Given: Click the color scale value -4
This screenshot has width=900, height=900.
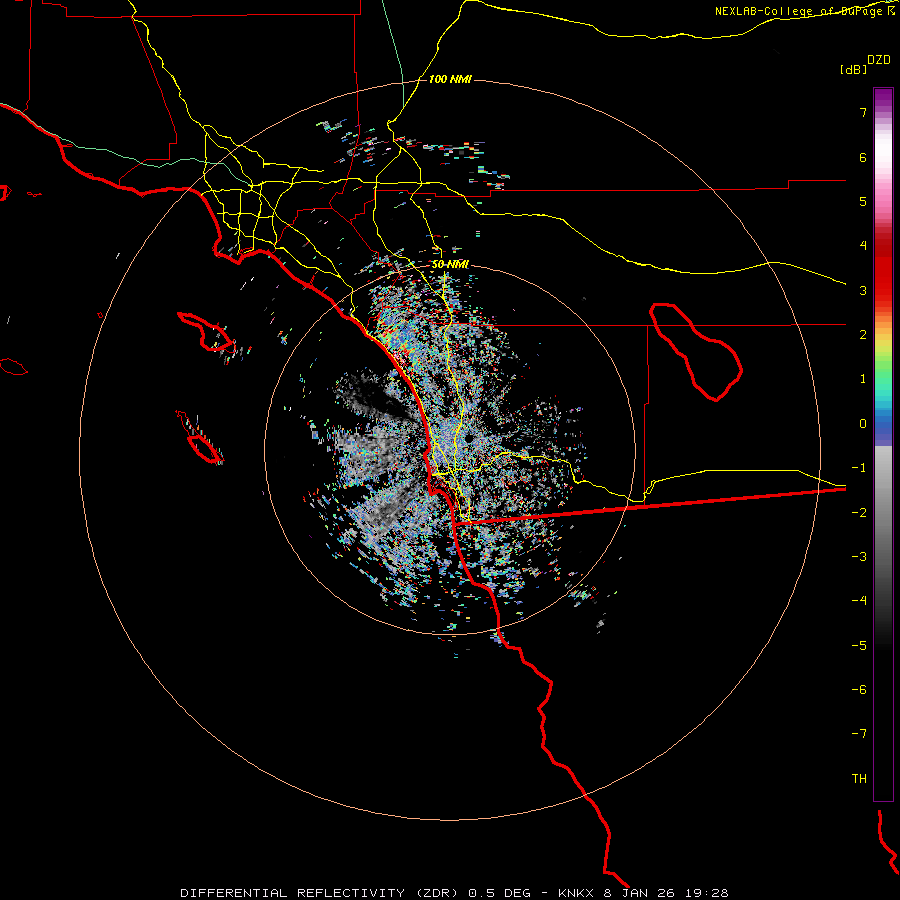Looking at the screenshot, I should 859,601.
